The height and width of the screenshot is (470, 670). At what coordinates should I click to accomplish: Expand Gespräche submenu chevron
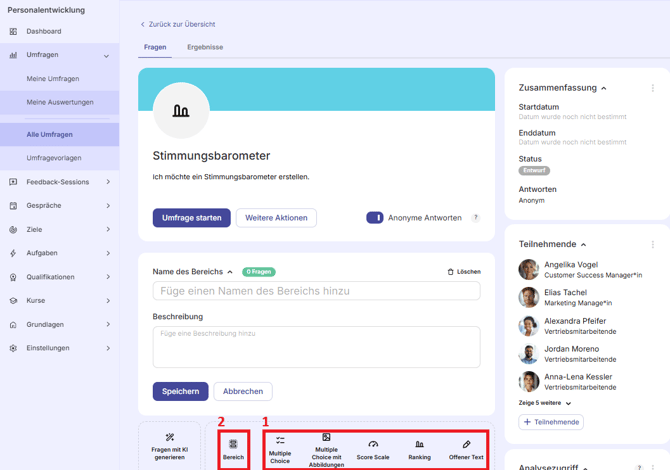108,206
